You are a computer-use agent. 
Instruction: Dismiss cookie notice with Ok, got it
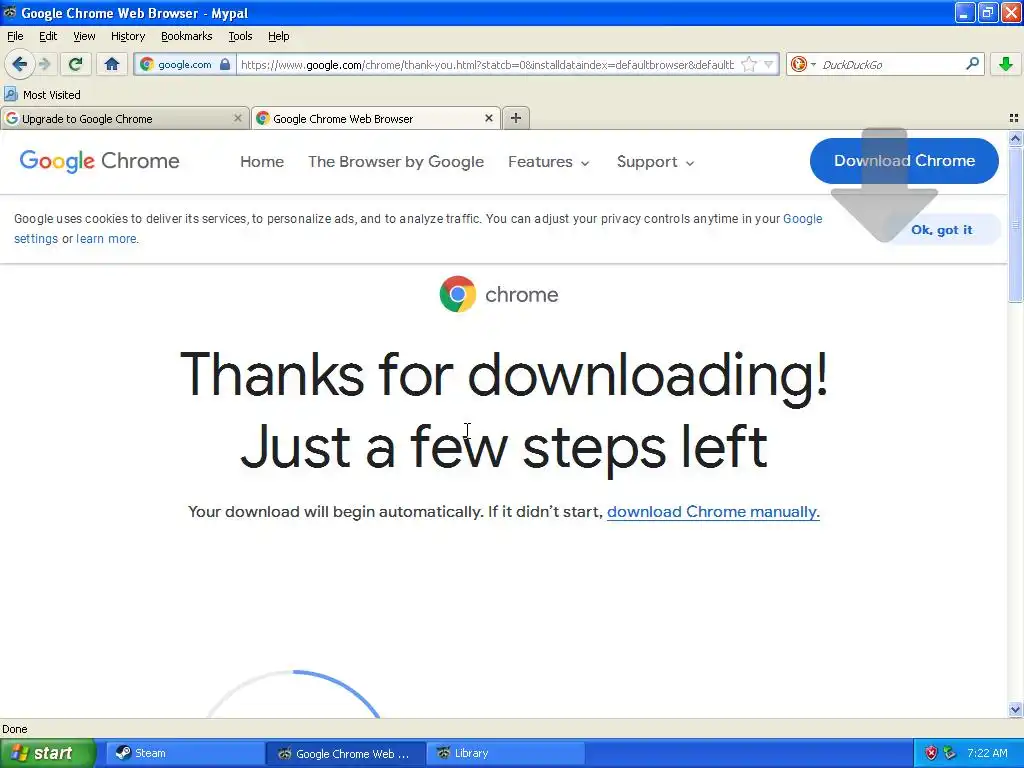tap(942, 230)
